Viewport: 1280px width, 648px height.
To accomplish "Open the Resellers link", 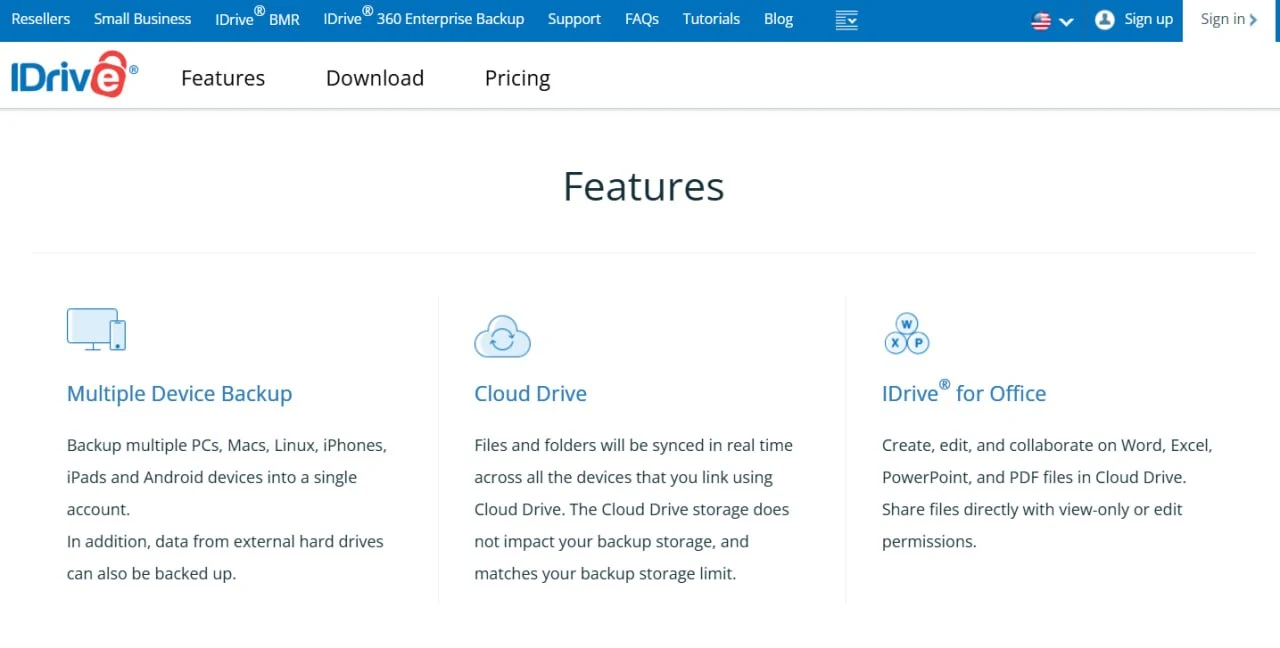I will pos(41,19).
